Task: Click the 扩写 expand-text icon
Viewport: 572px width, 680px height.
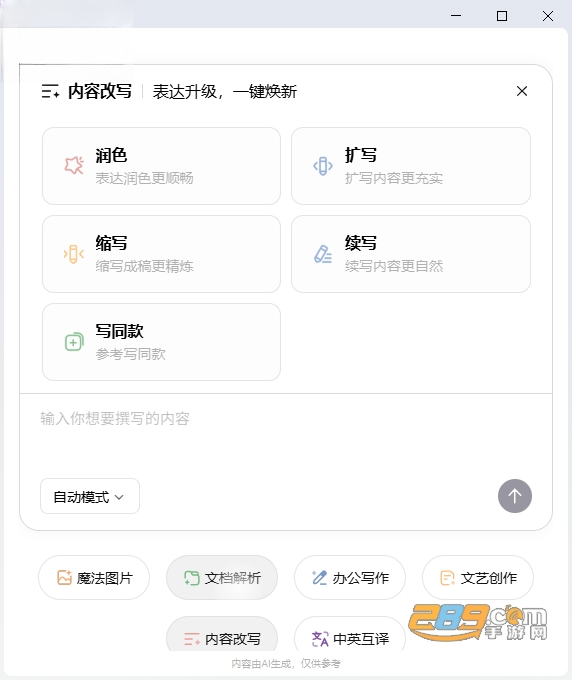Action: [x=323, y=166]
